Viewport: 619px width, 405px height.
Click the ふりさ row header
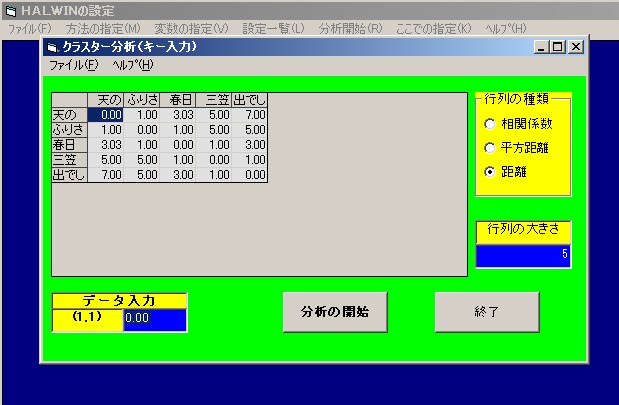pos(69,130)
